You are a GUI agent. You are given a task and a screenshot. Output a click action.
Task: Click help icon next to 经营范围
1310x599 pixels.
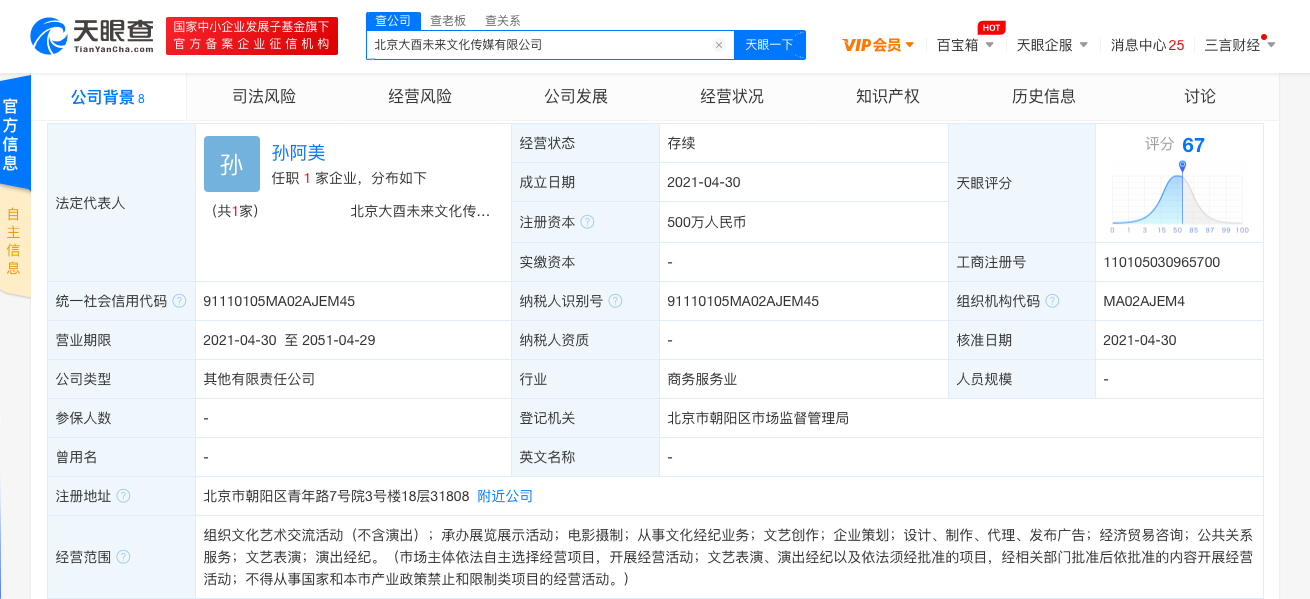tap(123, 557)
